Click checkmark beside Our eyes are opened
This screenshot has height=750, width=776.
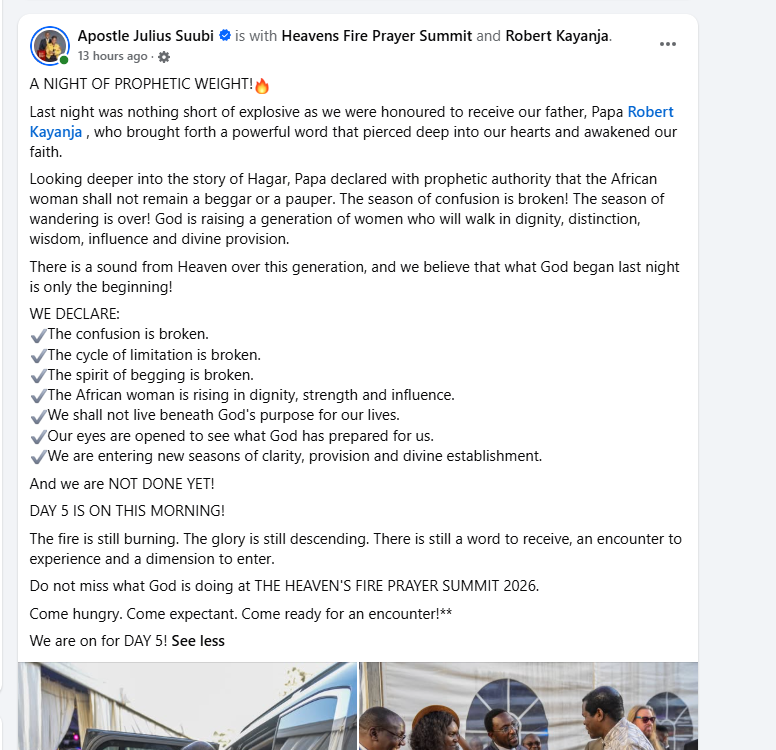(38, 437)
